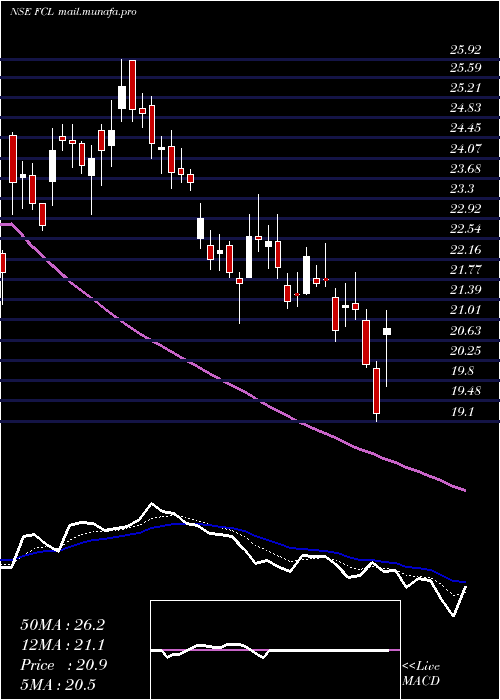Click the 25.92 price level label
The height and width of the screenshot is (700, 500).
466,50
